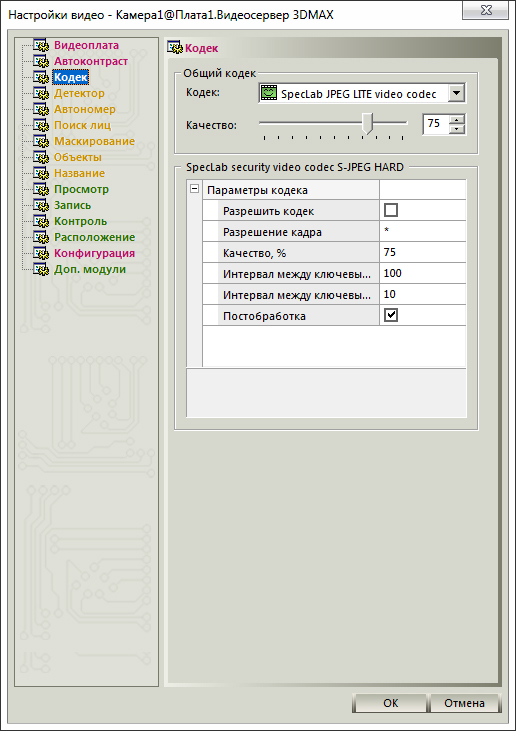Decrease quality with spinner down arrow

pyautogui.click(x=457, y=129)
